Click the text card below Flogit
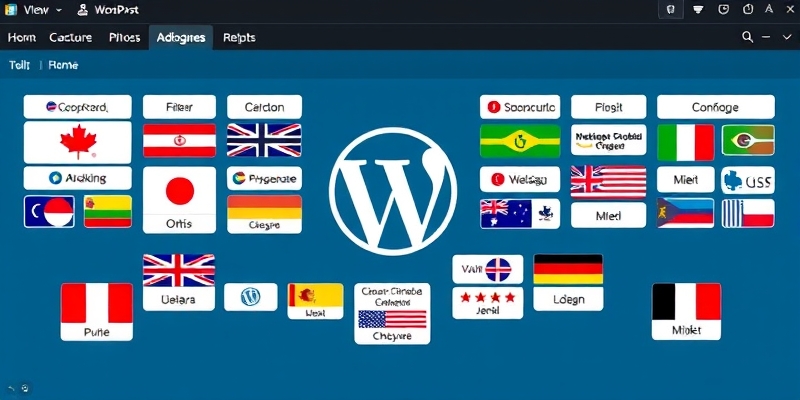Screen dimensions: 800x400 [608, 140]
